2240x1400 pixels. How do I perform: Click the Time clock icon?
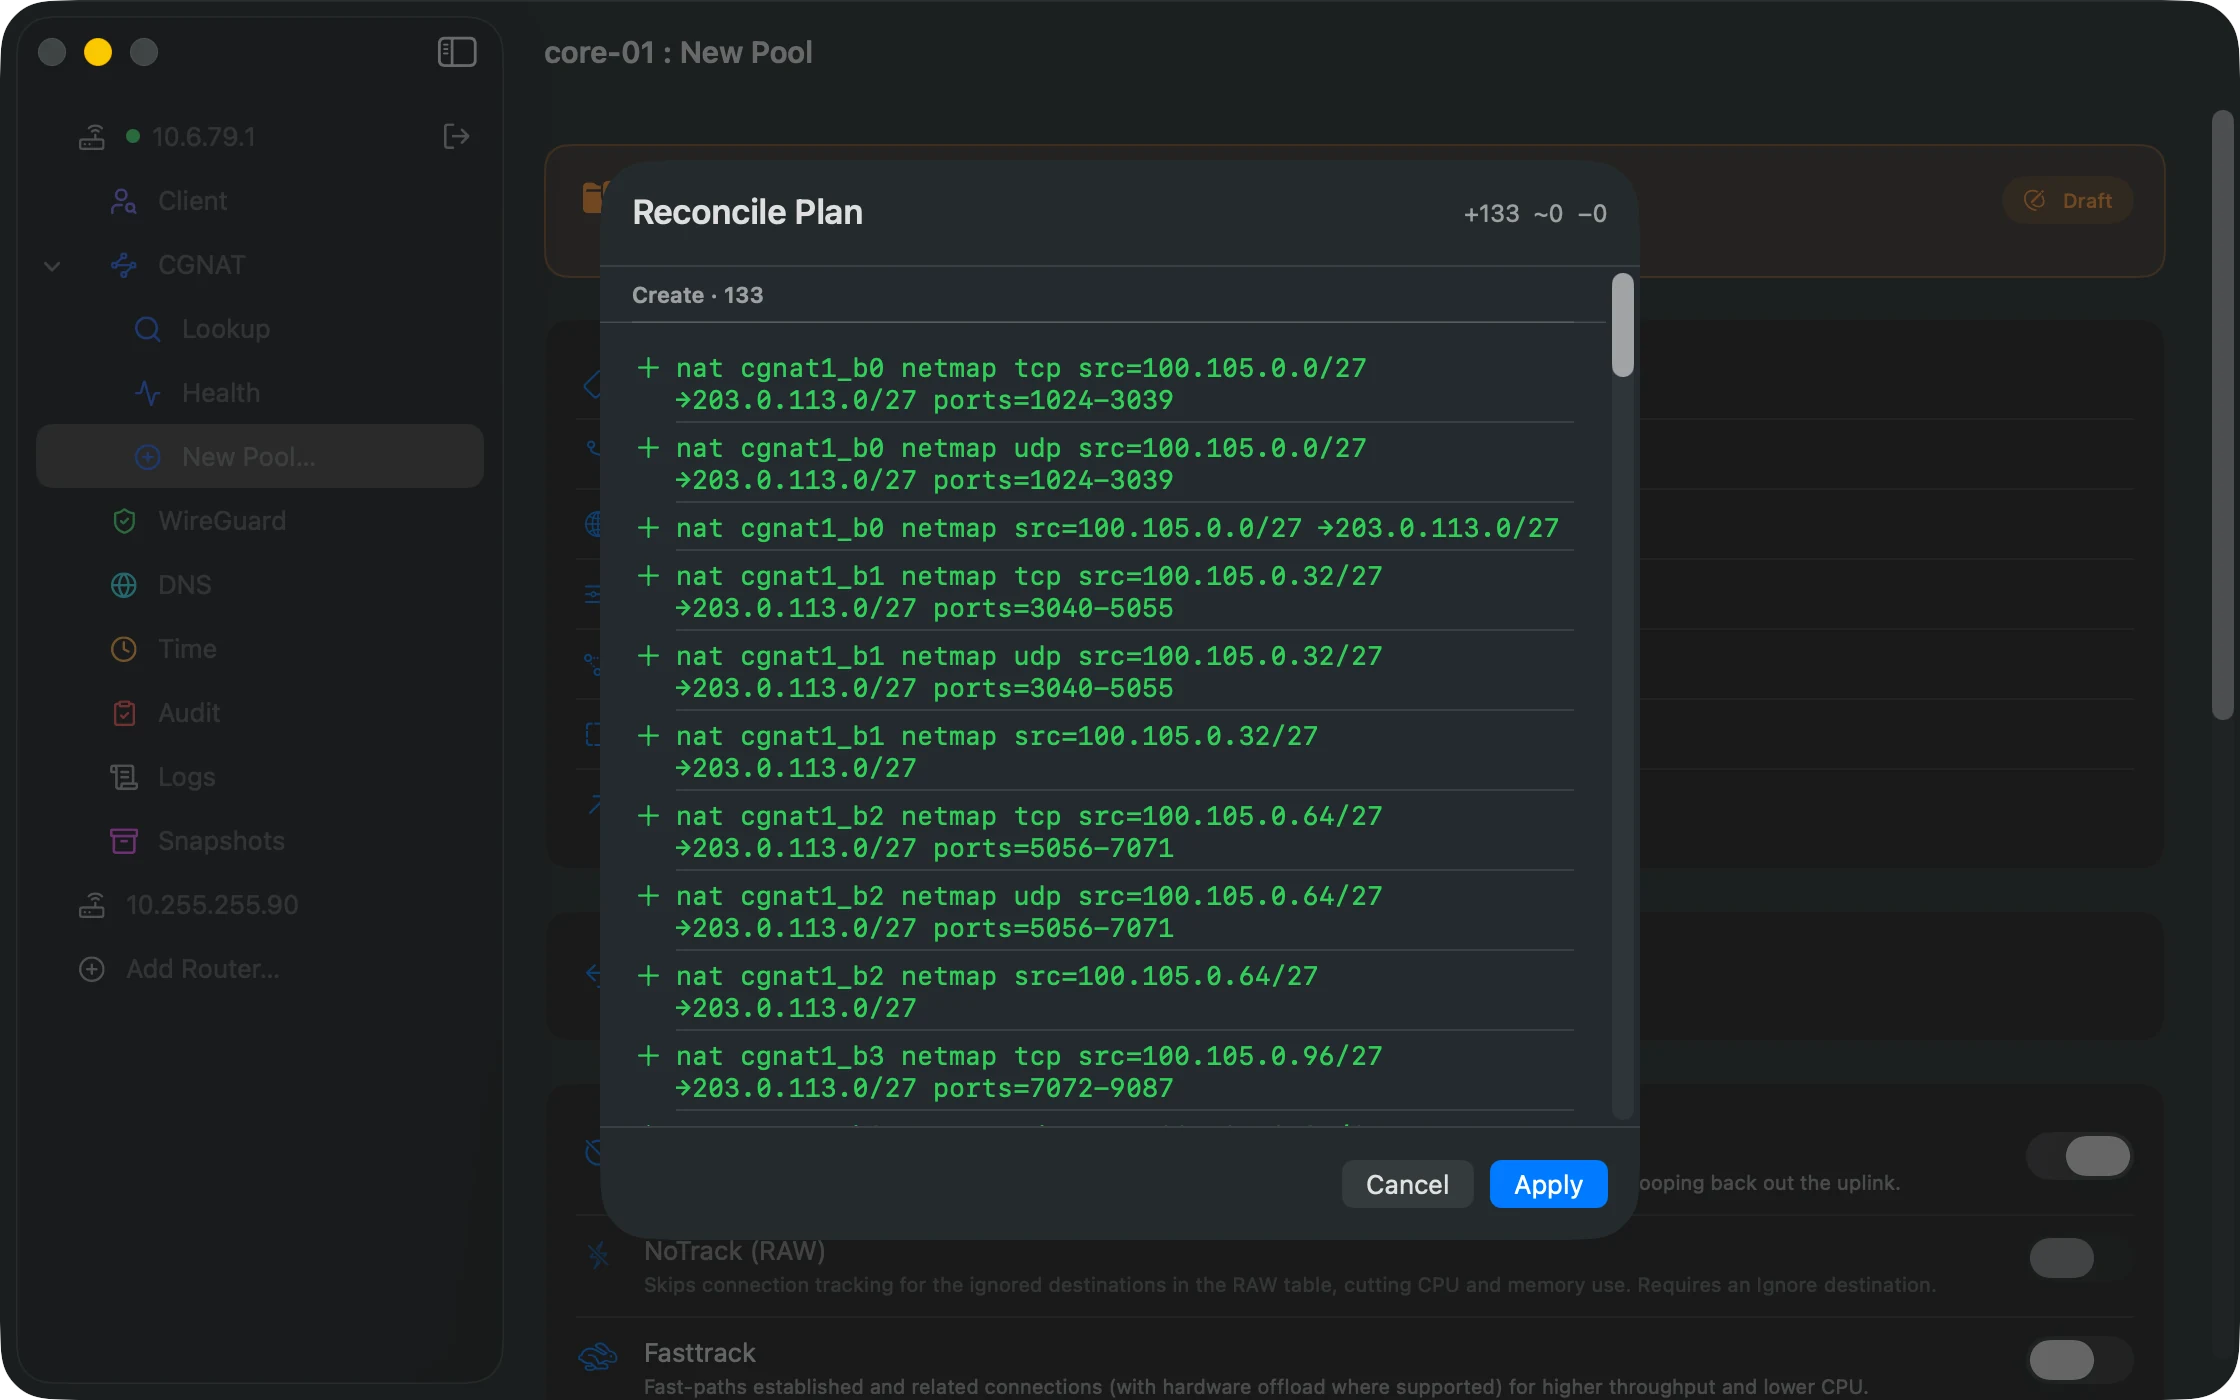pos(124,649)
